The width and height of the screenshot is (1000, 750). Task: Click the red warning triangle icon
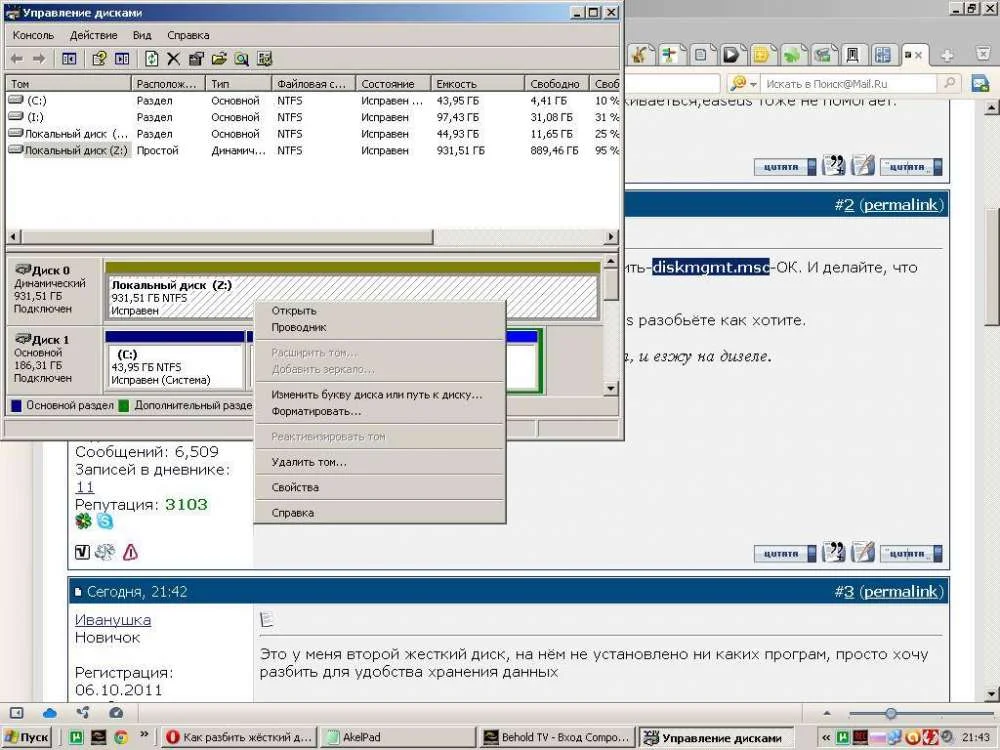130,552
